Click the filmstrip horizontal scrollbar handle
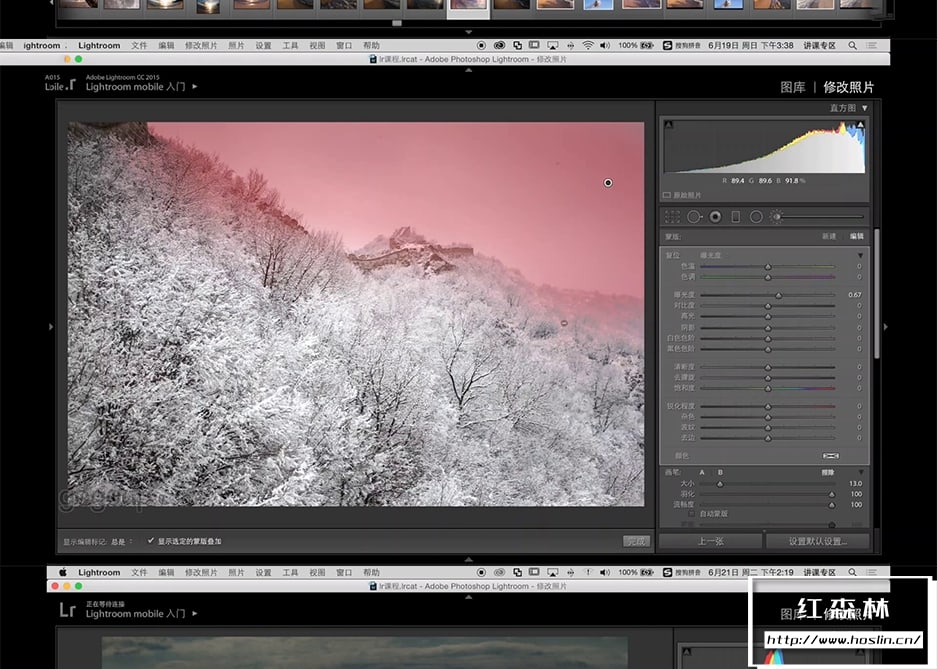 pos(397,23)
